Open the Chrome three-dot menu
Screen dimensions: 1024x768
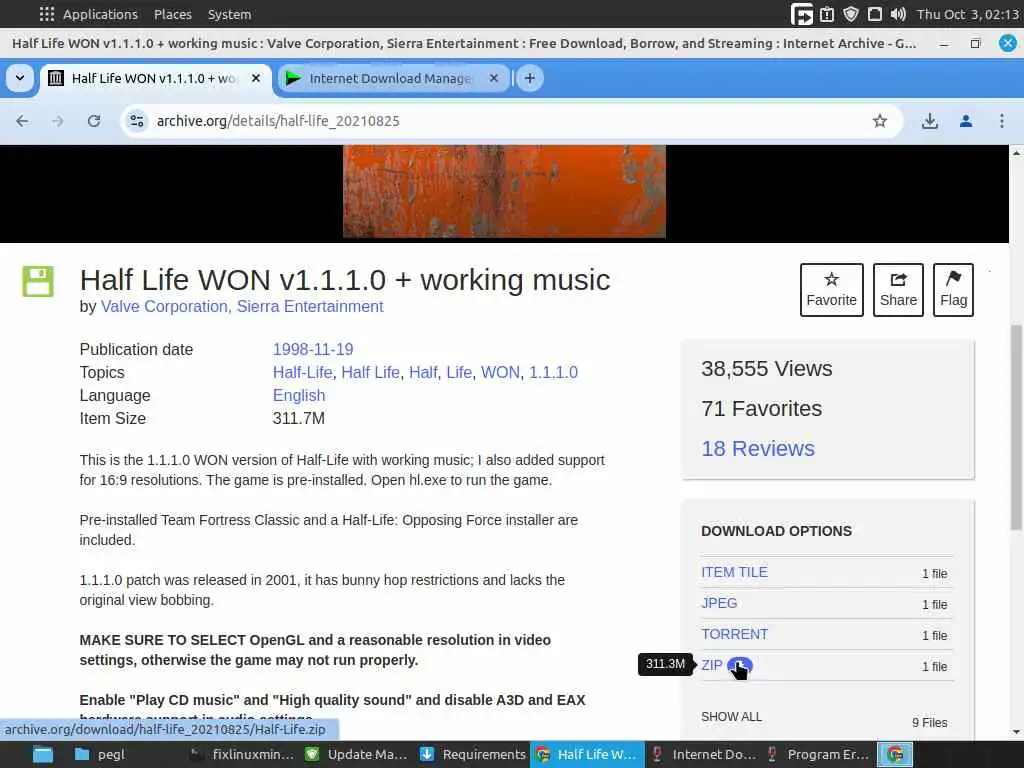click(1002, 121)
